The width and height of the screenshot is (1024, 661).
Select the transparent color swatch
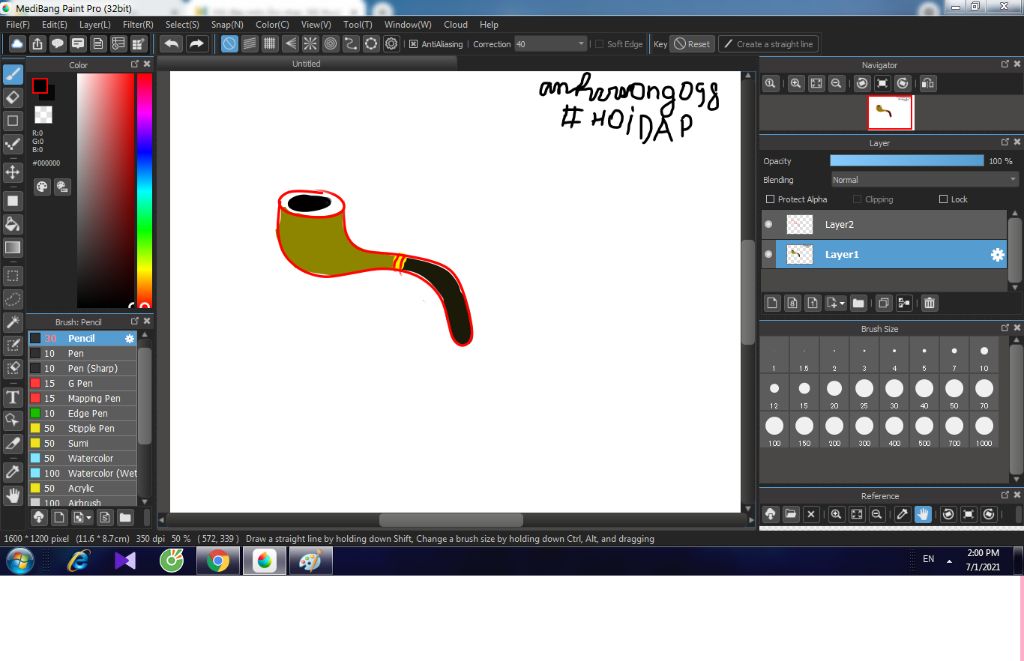43,114
